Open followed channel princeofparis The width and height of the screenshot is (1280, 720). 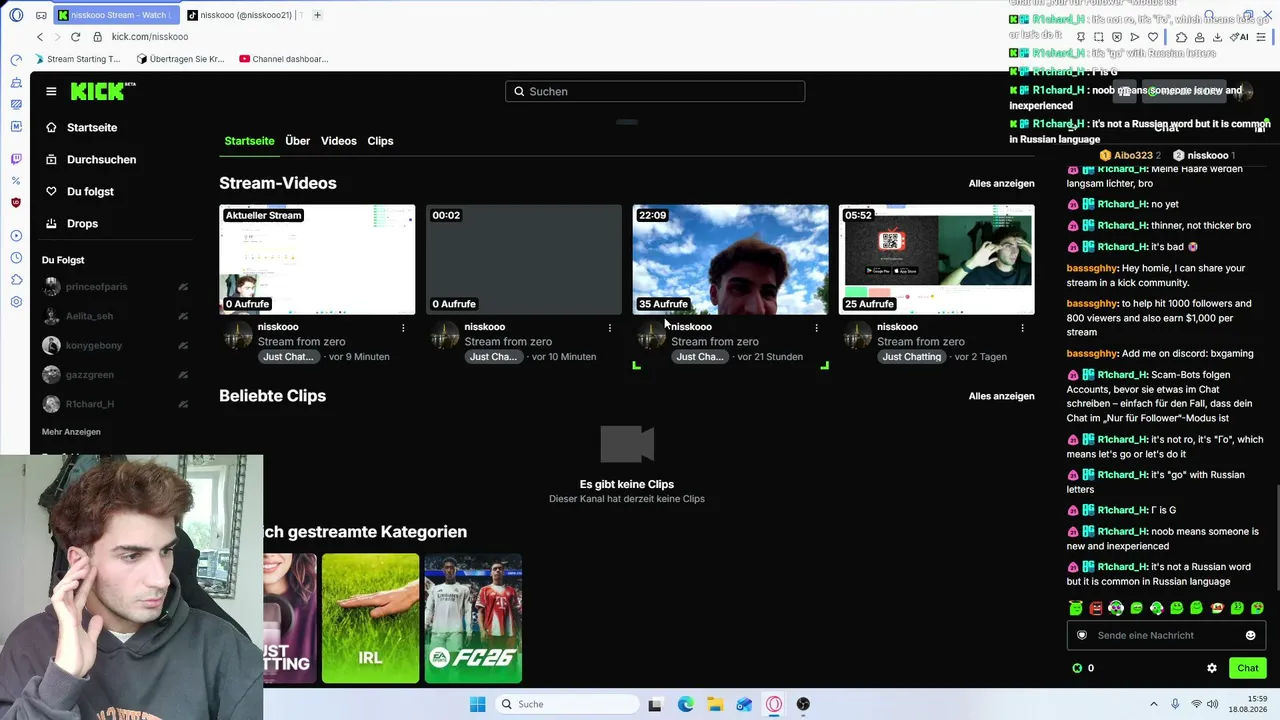[96, 287]
